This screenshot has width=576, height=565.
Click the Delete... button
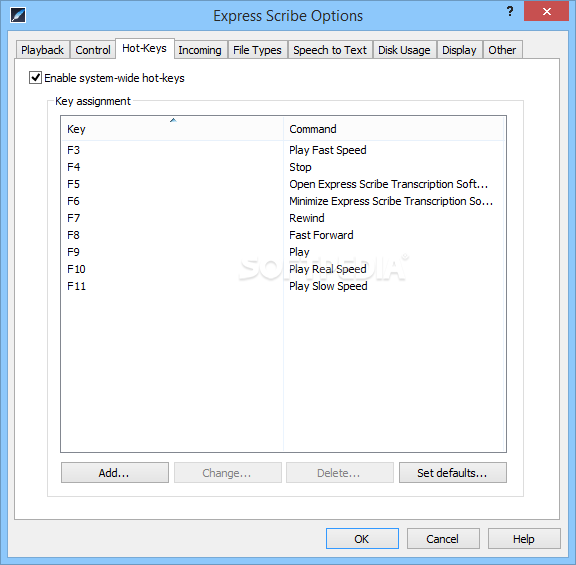pos(340,473)
